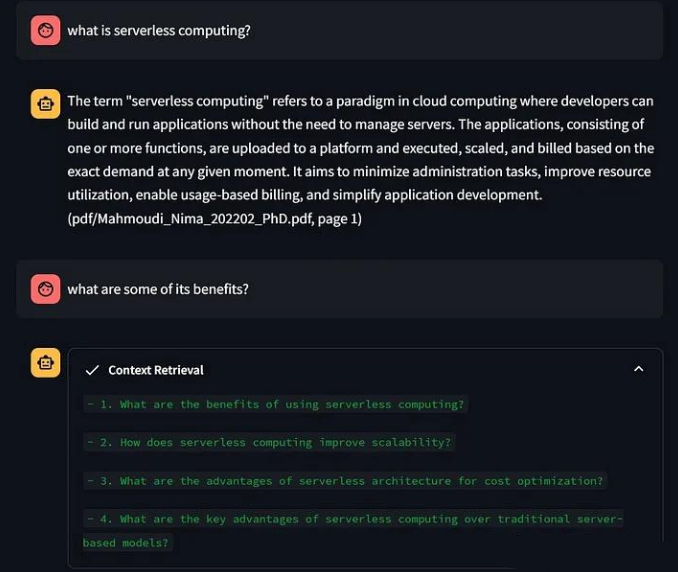The height and width of the screenshot is (572, 678).
Task: Select query 3 about cost optimization
Action: click(345, 481)
